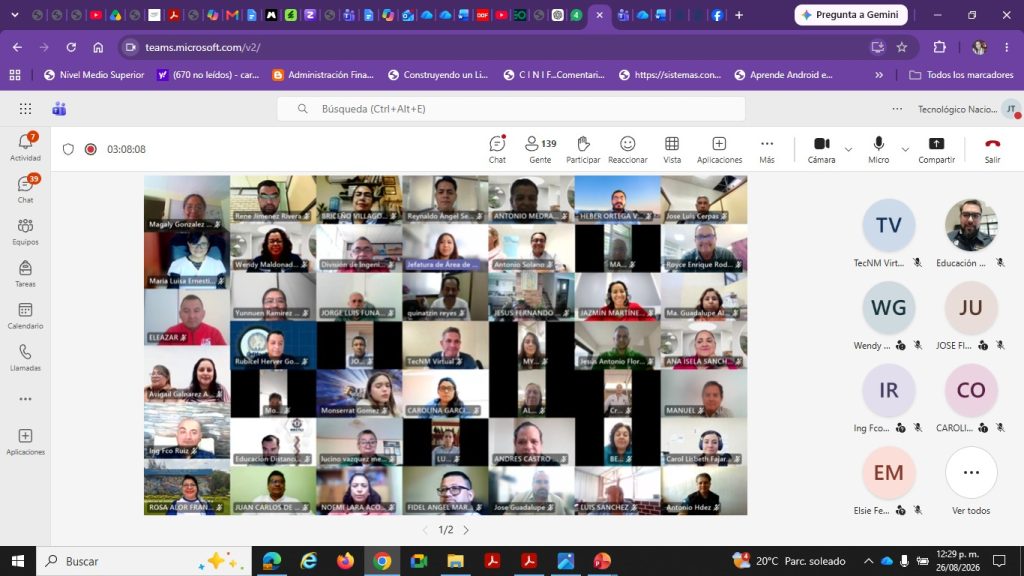
Task: Open Calendario in left sidebar
Action: 25,315
